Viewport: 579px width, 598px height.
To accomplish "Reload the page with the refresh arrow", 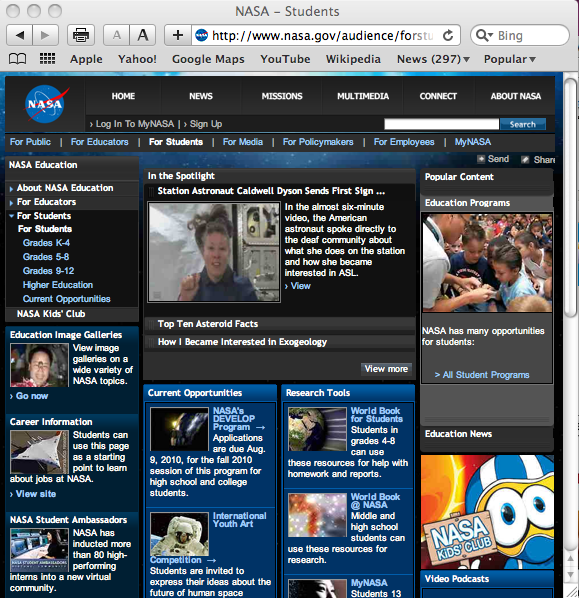I will [x=448, y=35].
